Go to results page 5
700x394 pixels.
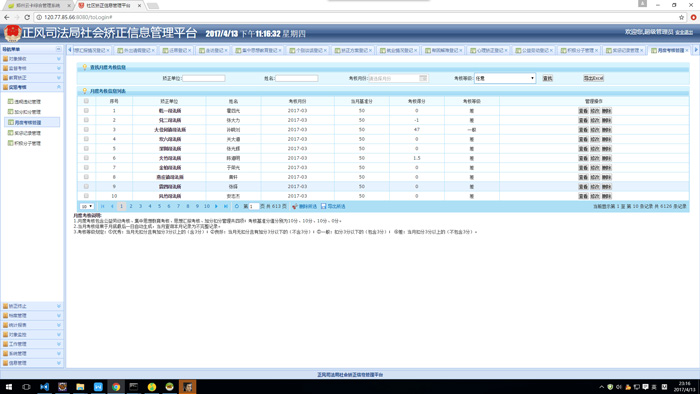159,206
